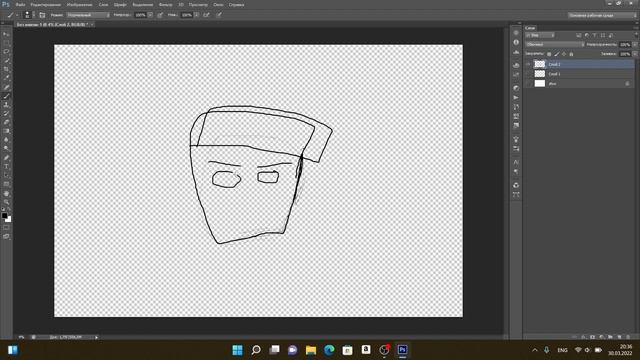Pick the foreground color swatch
Image resolution: width=640 pixels, height=360 pixels.
4,216
